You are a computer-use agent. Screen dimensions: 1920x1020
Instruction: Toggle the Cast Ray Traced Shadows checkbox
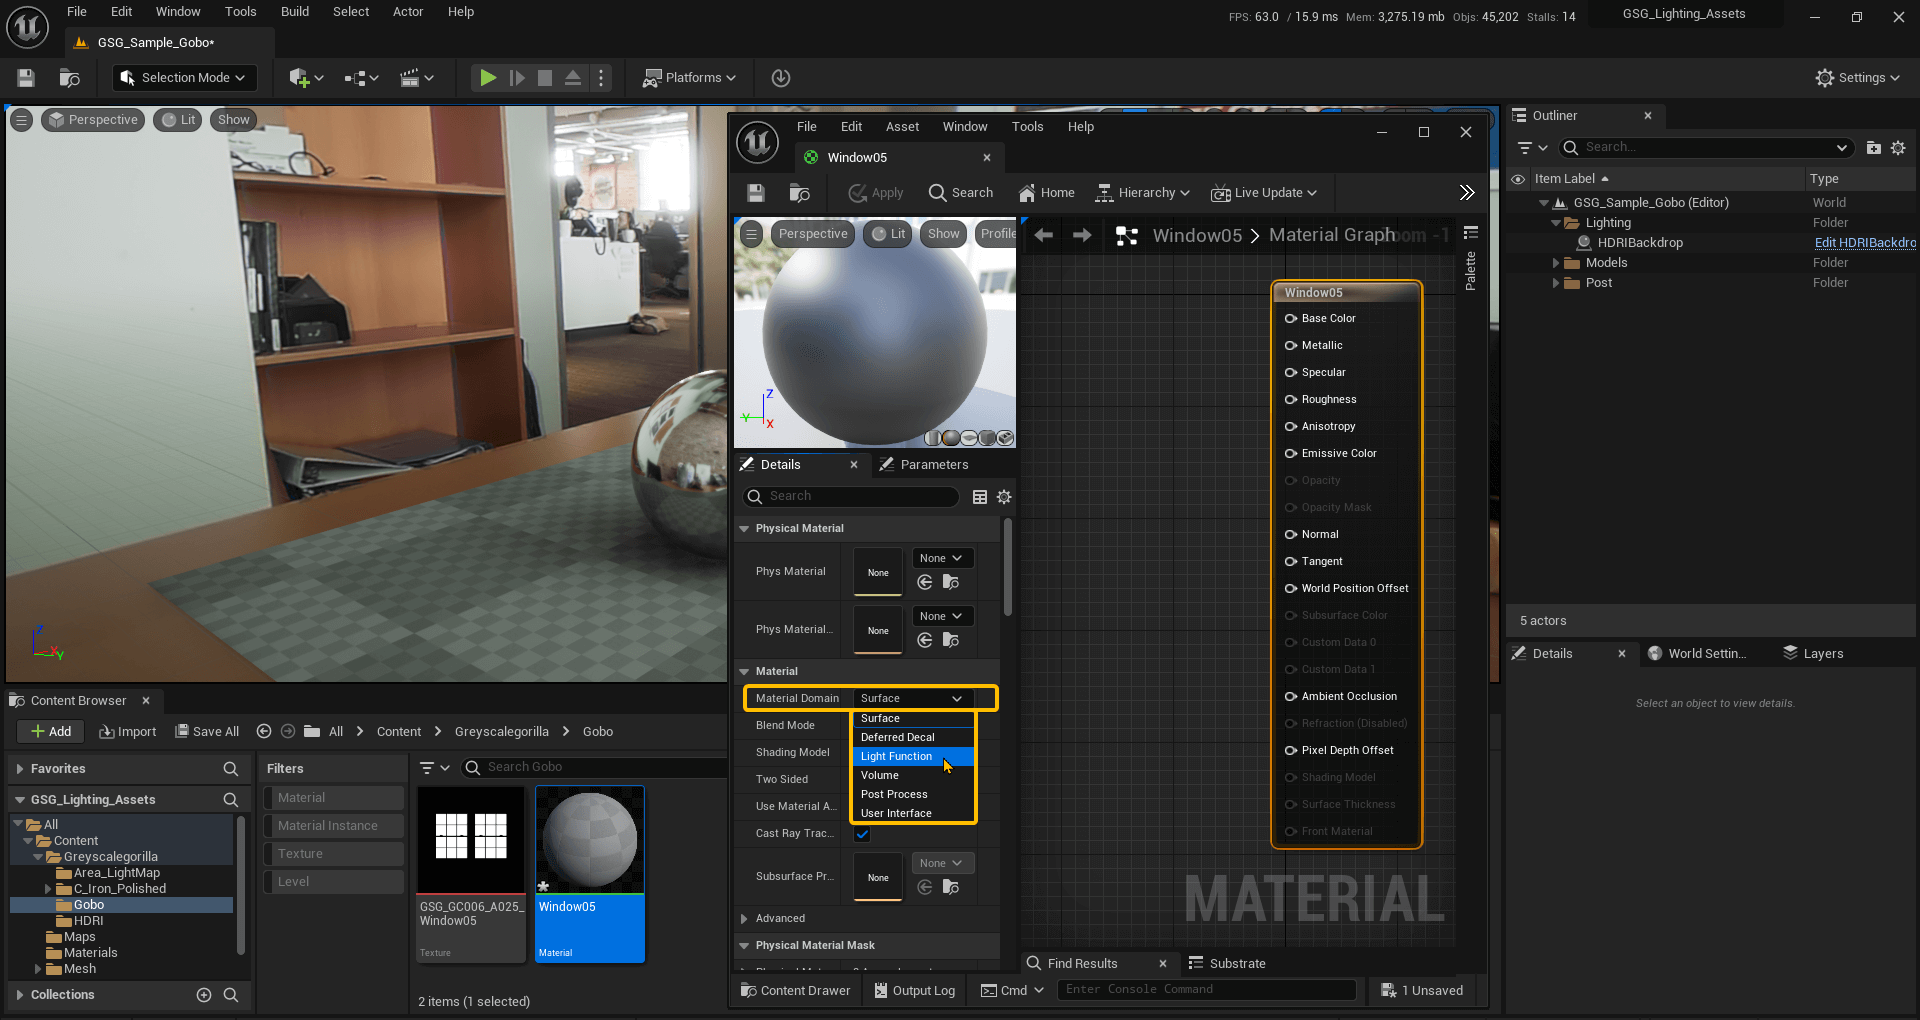tap(862, 834)
